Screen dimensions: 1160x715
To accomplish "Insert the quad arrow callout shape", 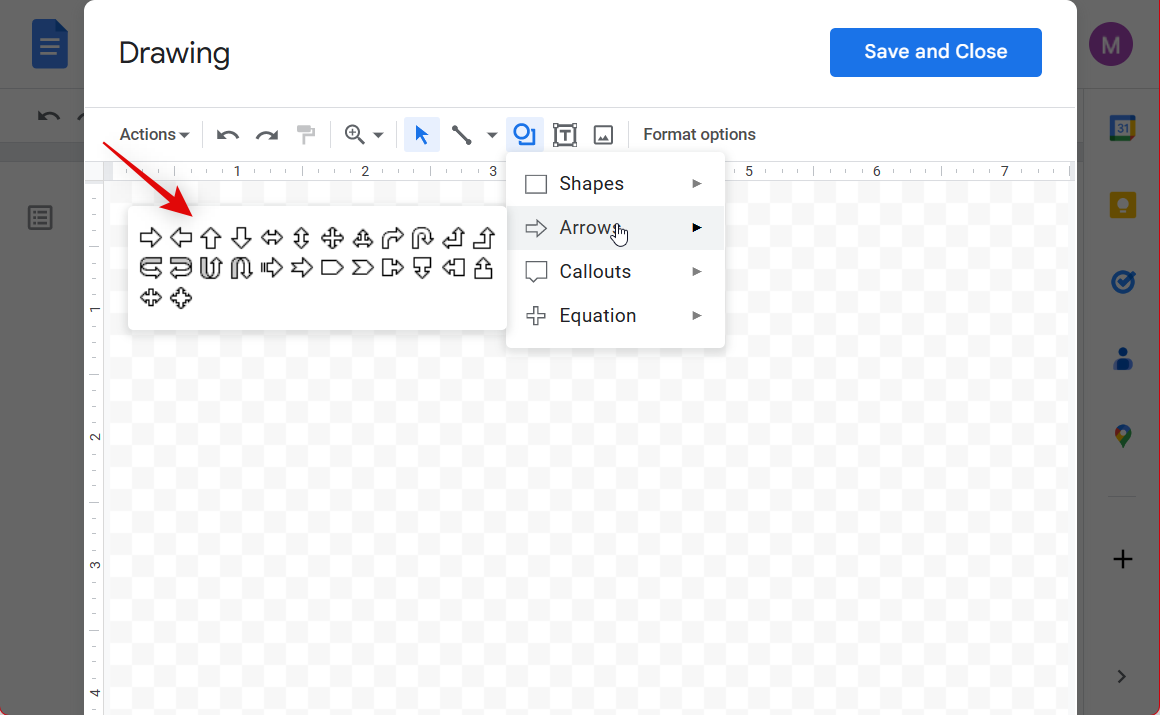I will point(181,298).
